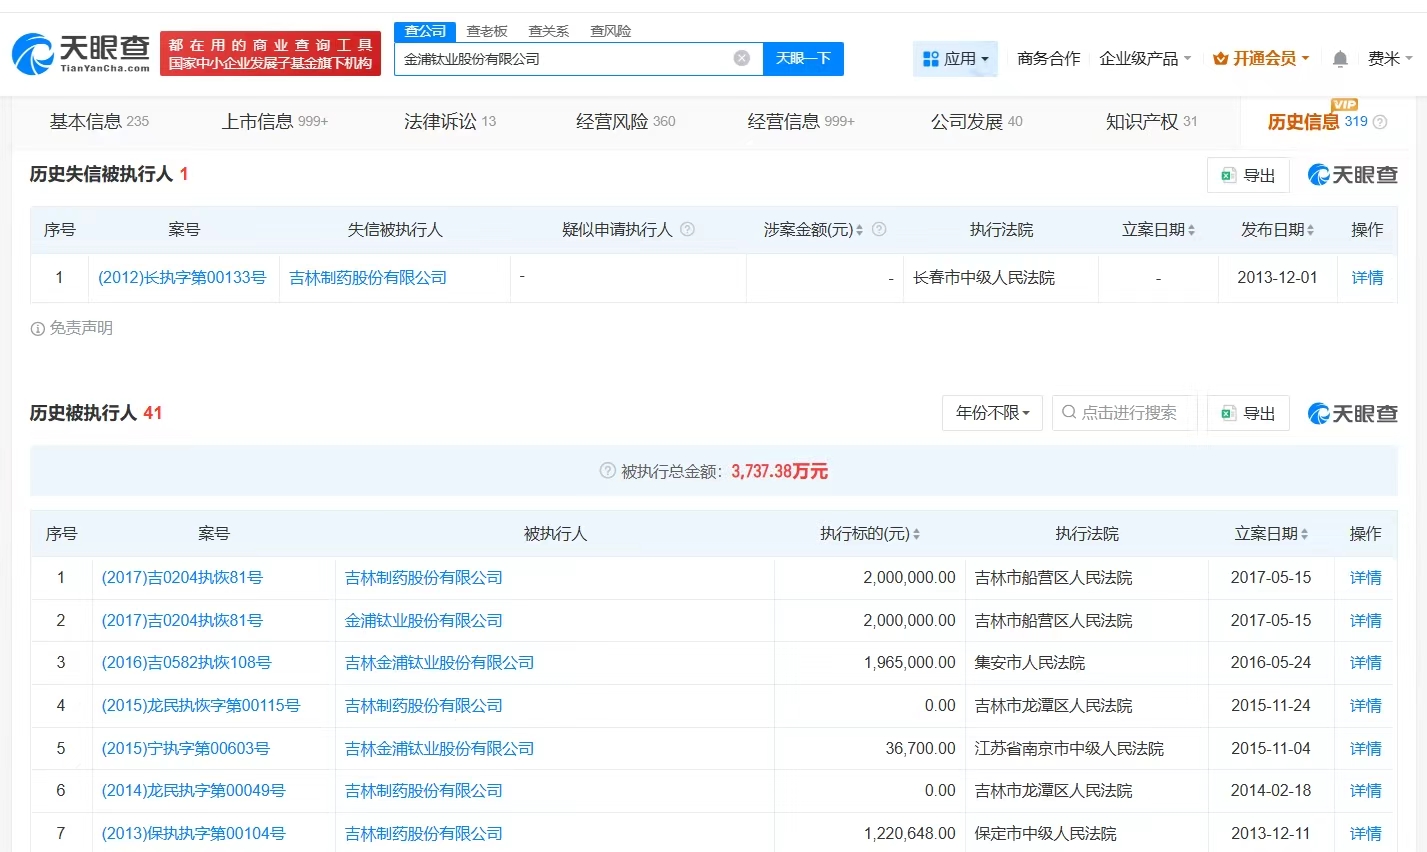1427x852 pixels.
Task: Click the 免责声明 disclaimer link
Action: click(x=81, y=329)
